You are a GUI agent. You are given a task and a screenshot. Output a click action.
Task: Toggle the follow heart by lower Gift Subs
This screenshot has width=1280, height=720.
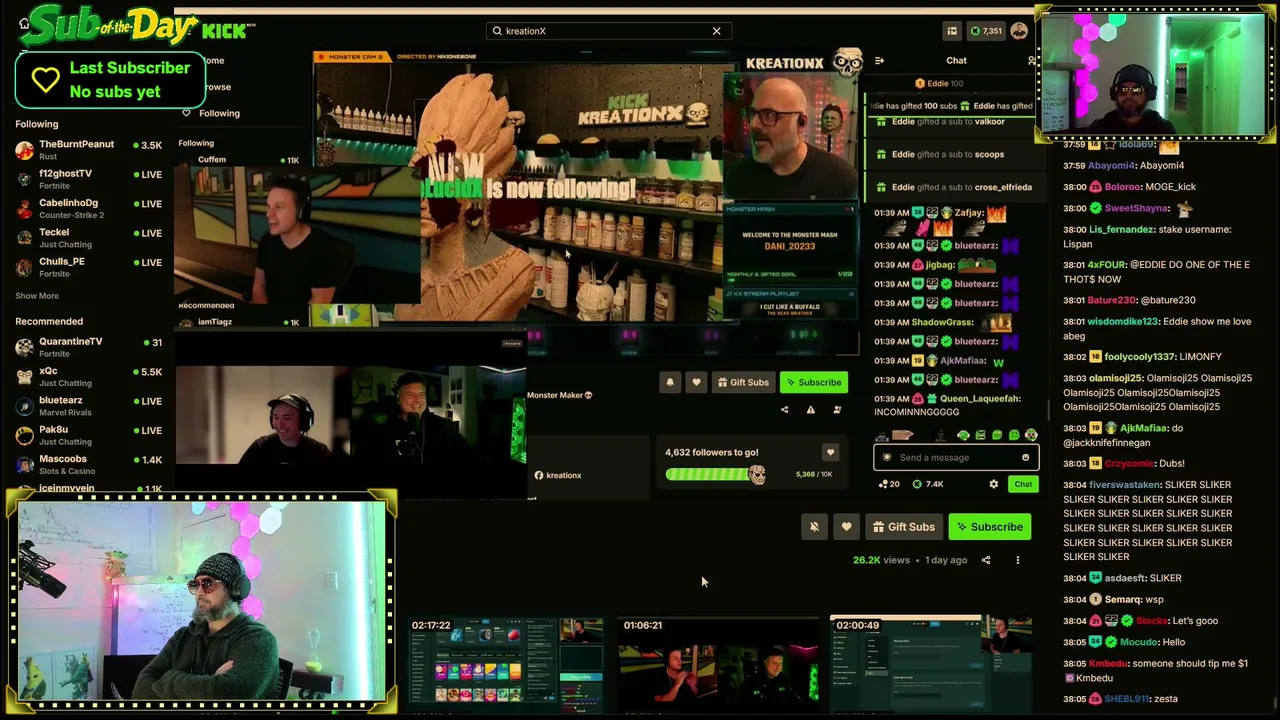click(x=846, y=527)
